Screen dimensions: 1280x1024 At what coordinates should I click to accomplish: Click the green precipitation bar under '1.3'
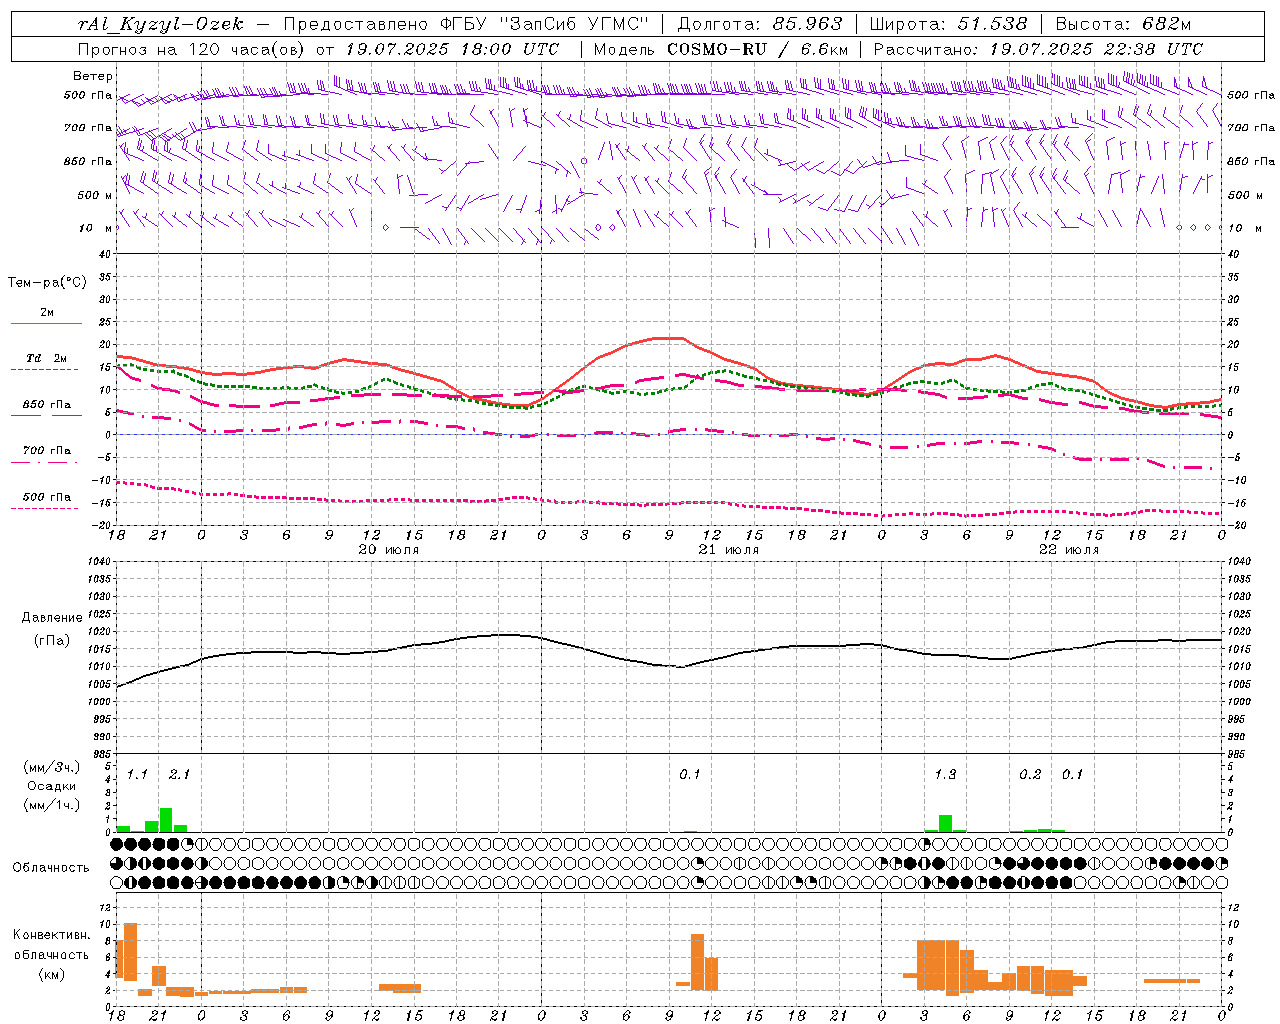pyautogui.click(x=945, y=824)
